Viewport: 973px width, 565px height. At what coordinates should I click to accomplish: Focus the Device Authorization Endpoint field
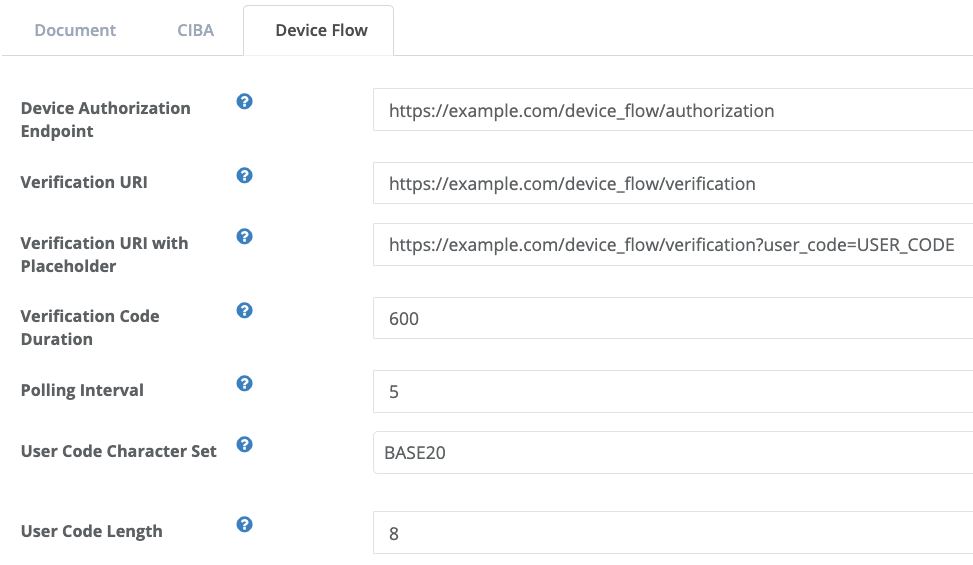673,110
